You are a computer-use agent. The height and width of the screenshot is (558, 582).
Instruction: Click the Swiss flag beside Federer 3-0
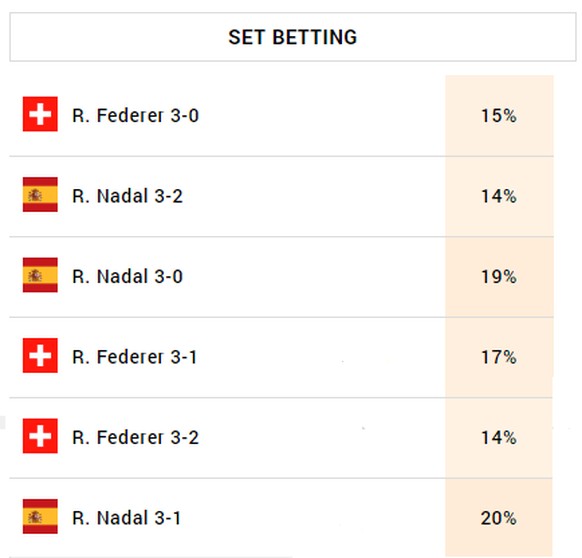coord(40,114)
